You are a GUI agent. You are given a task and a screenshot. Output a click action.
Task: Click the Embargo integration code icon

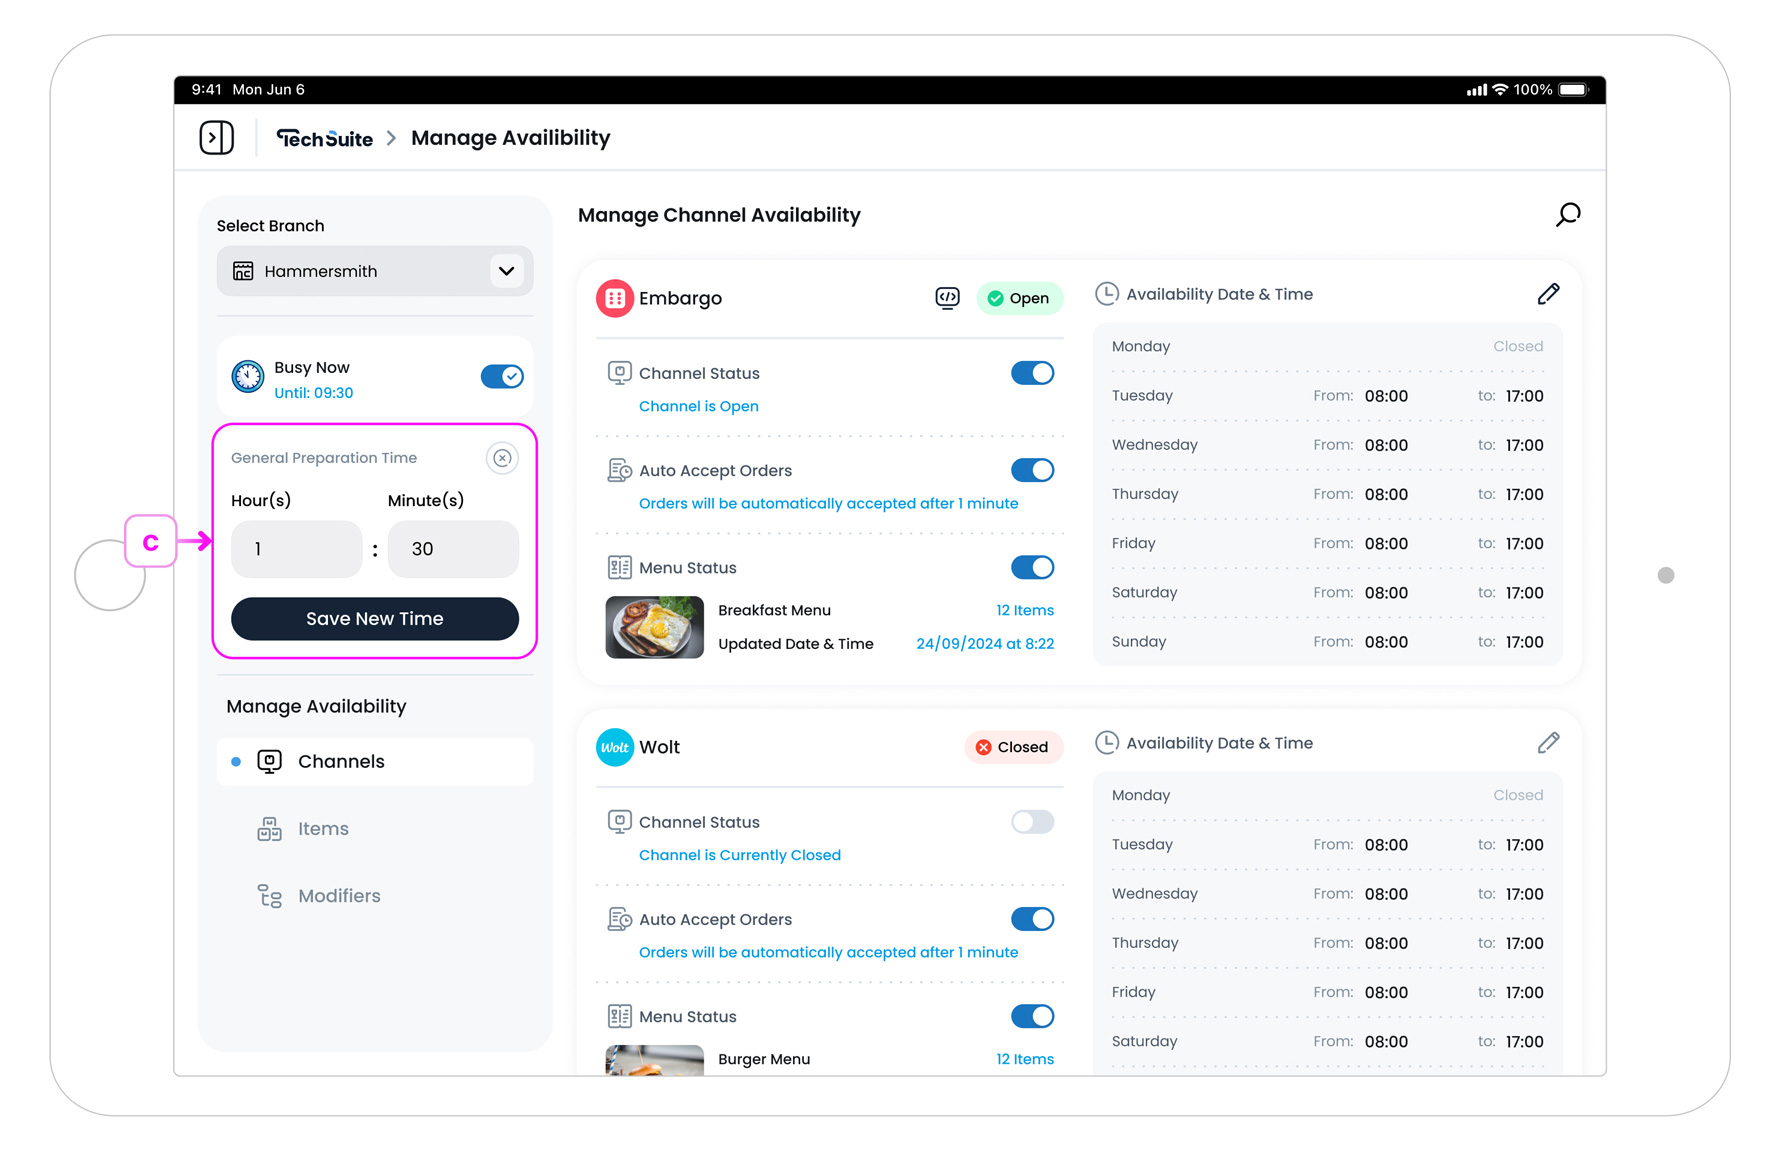pos(947,298)
